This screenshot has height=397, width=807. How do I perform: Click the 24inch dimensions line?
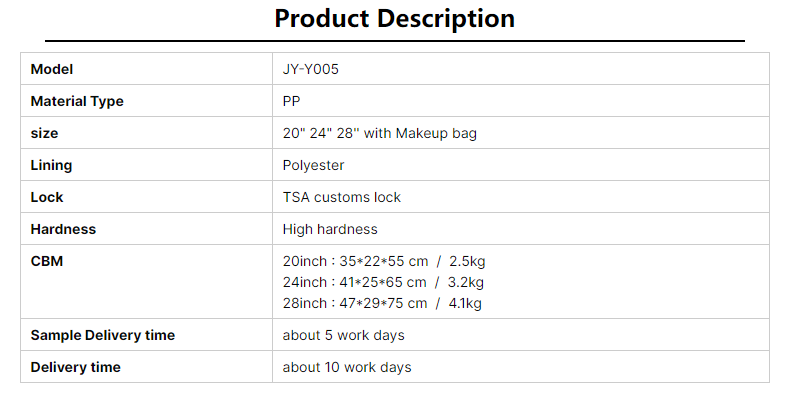pos(383,282)
